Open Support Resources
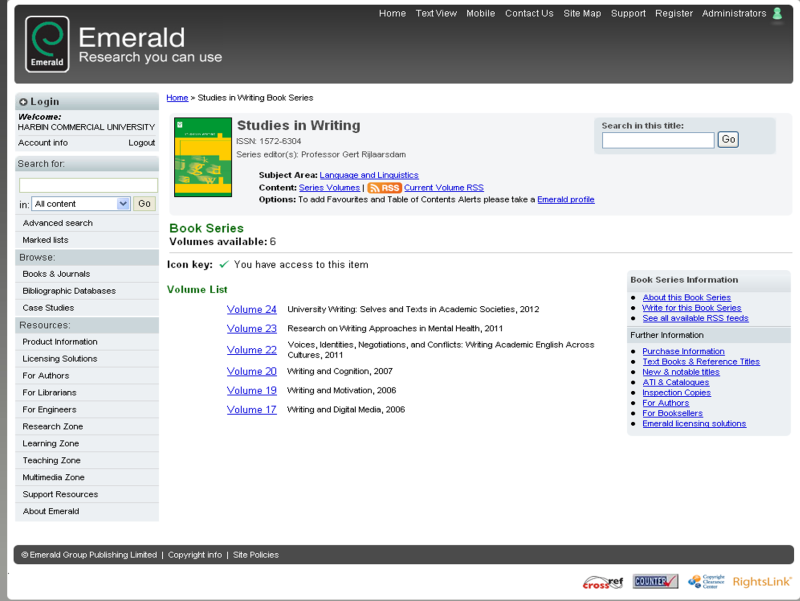Viewport: 800px width, 601px height. 60,494
